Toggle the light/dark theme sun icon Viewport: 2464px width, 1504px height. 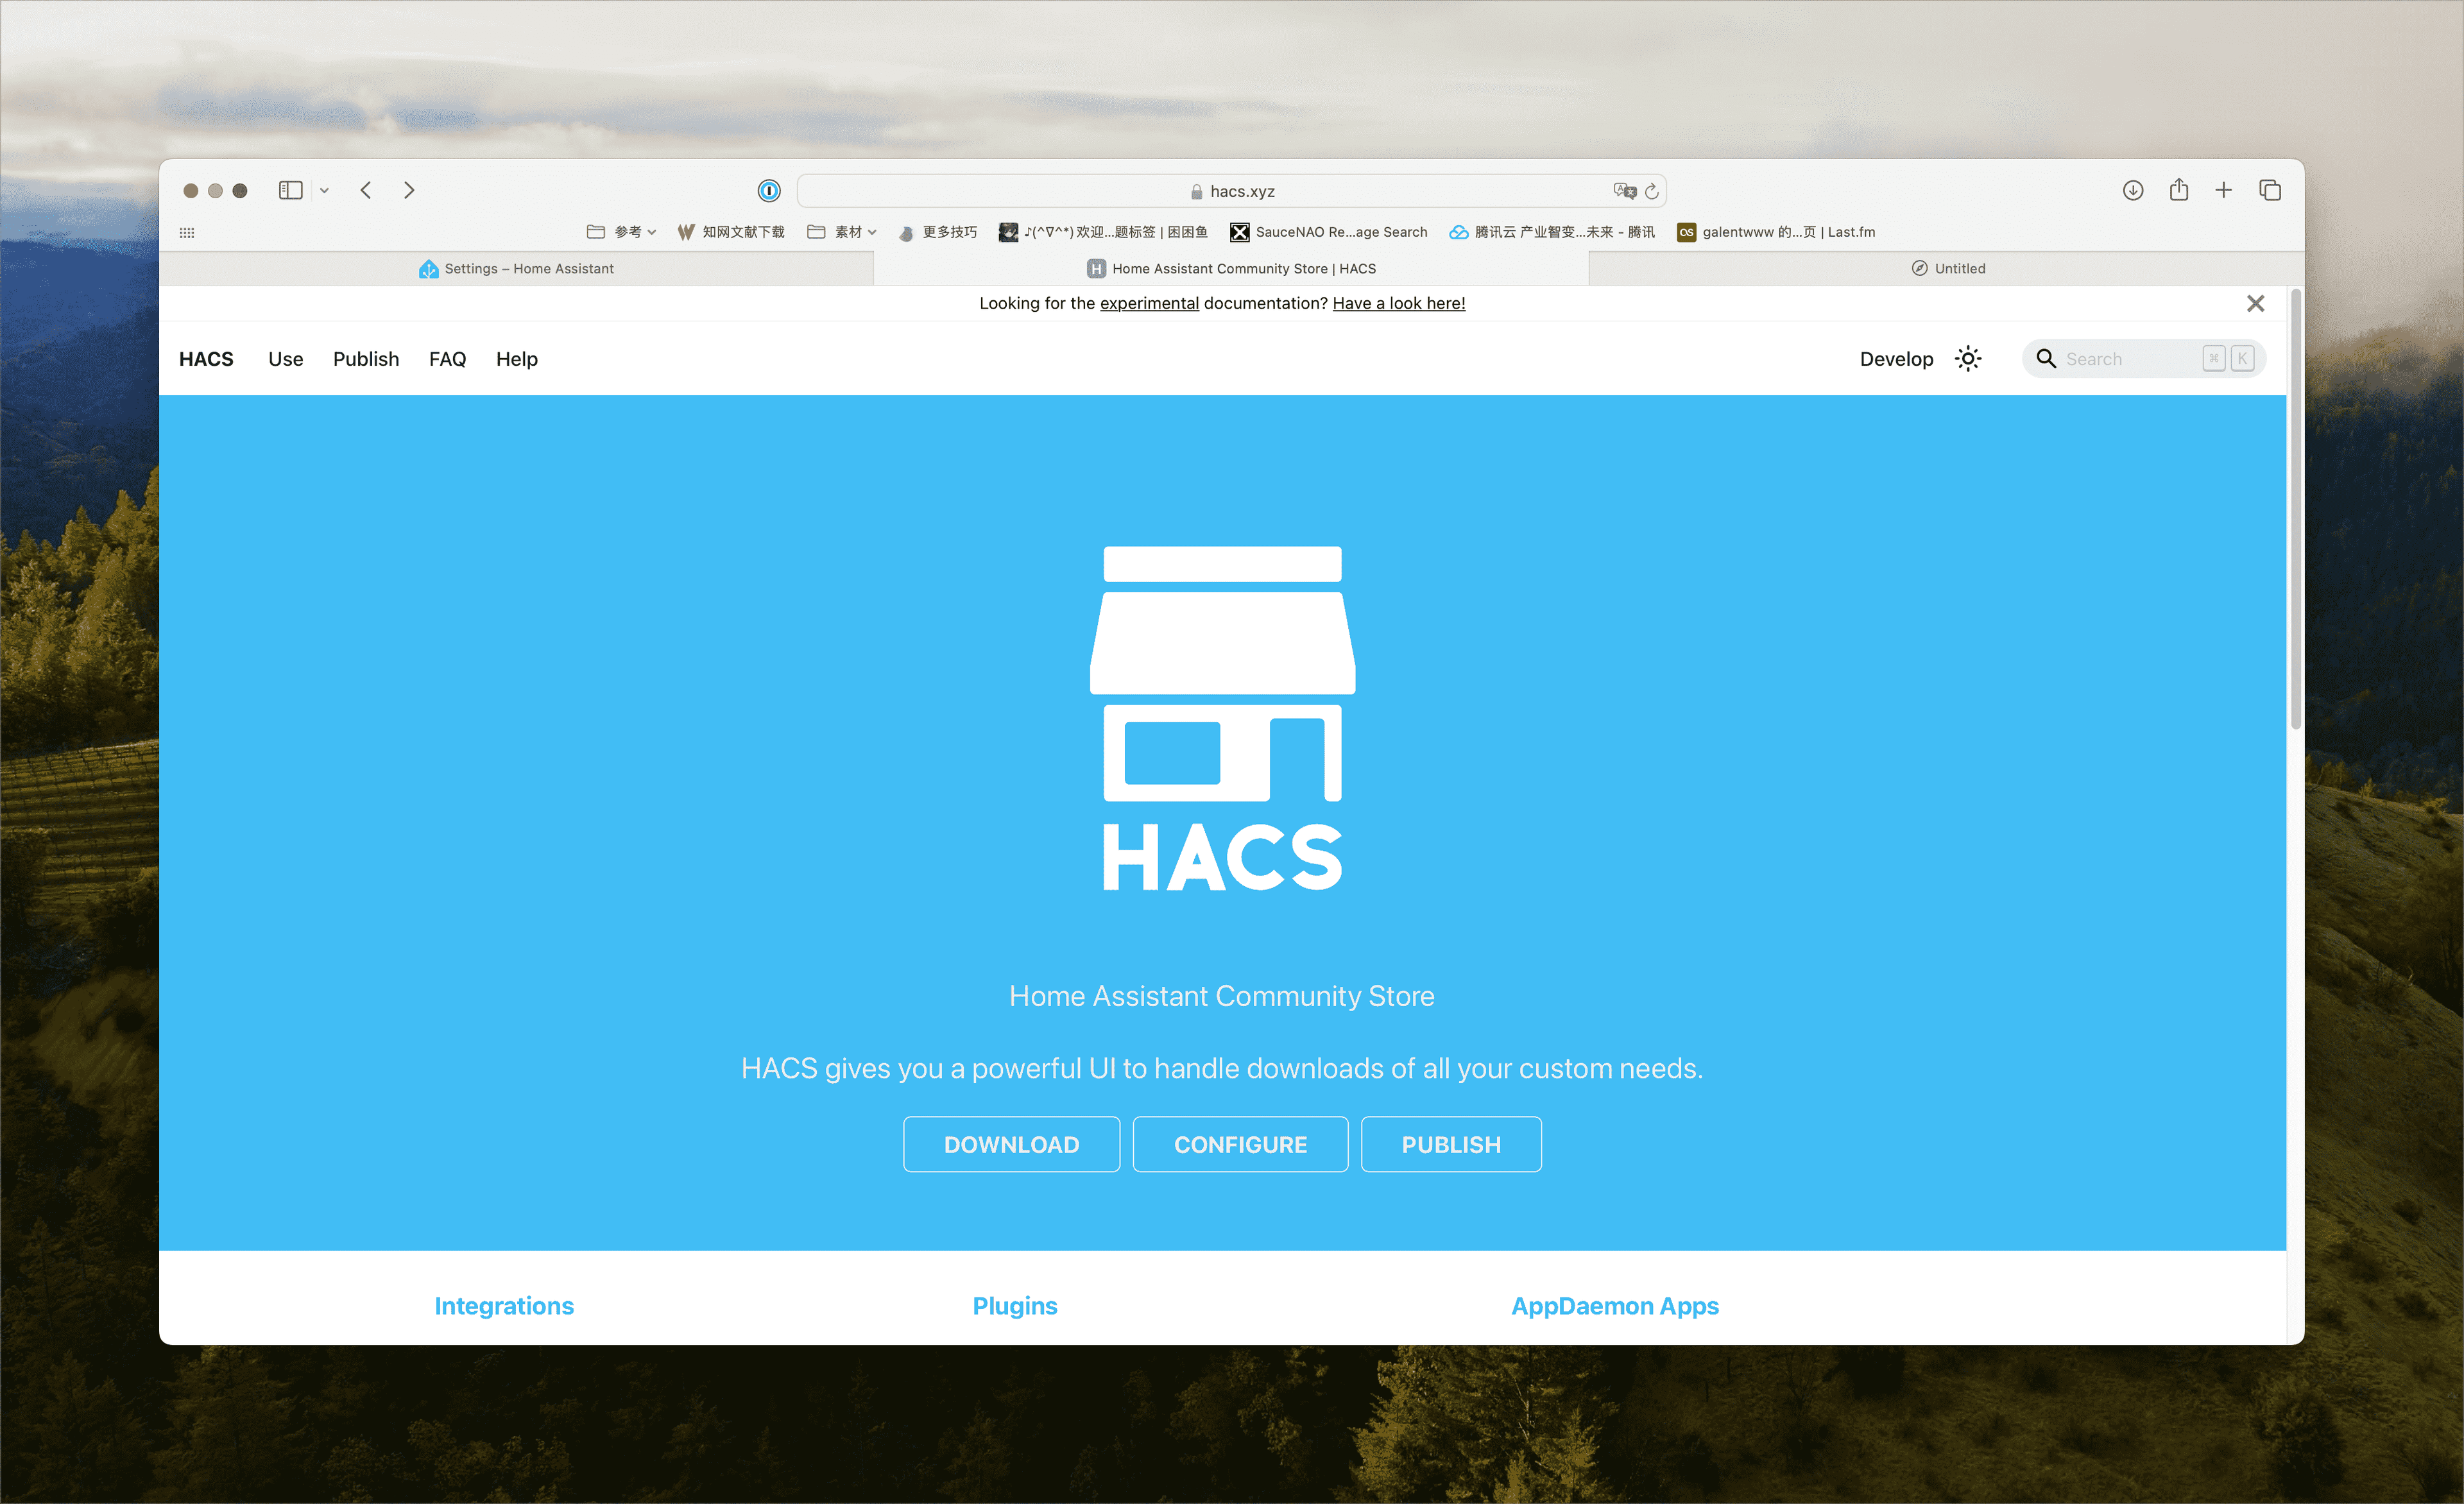pyautogui.click(x=1967, y=359)
